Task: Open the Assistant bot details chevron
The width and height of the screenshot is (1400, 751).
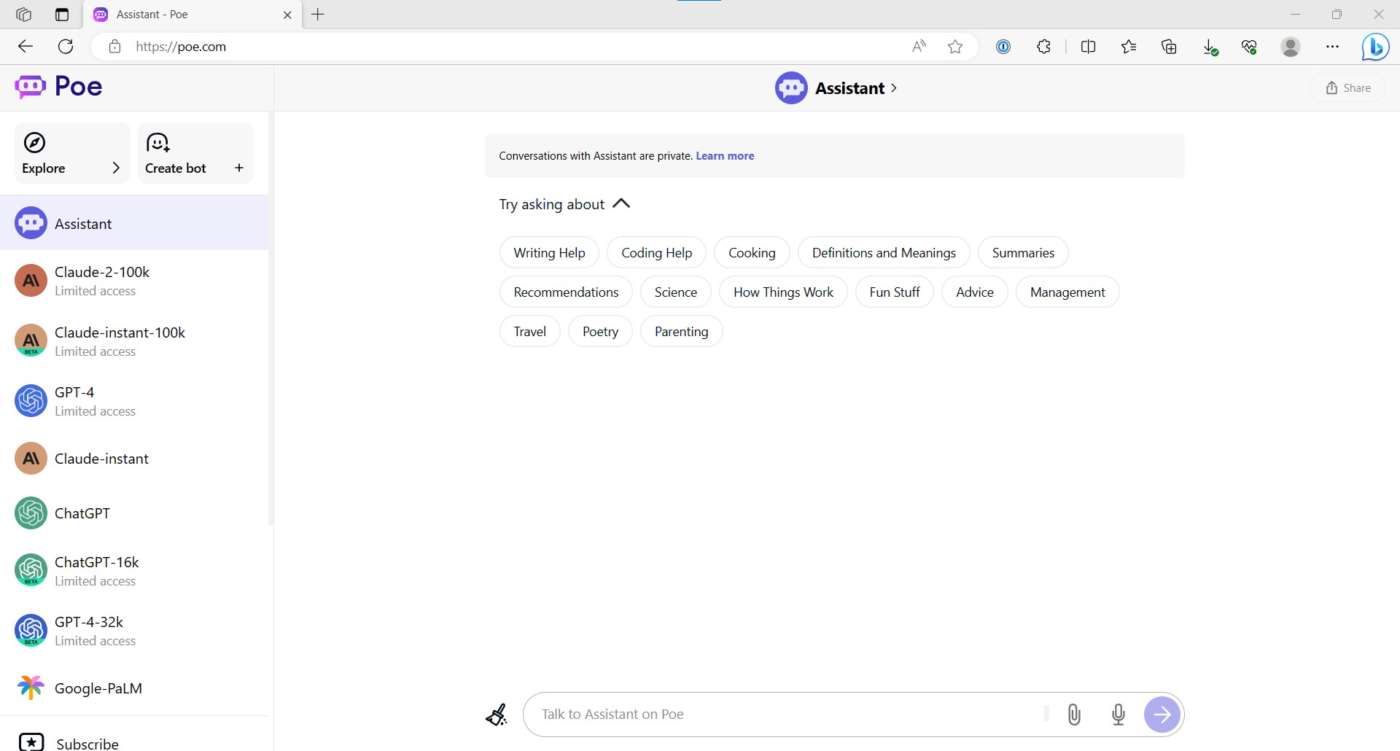Action: click(894, 88)
